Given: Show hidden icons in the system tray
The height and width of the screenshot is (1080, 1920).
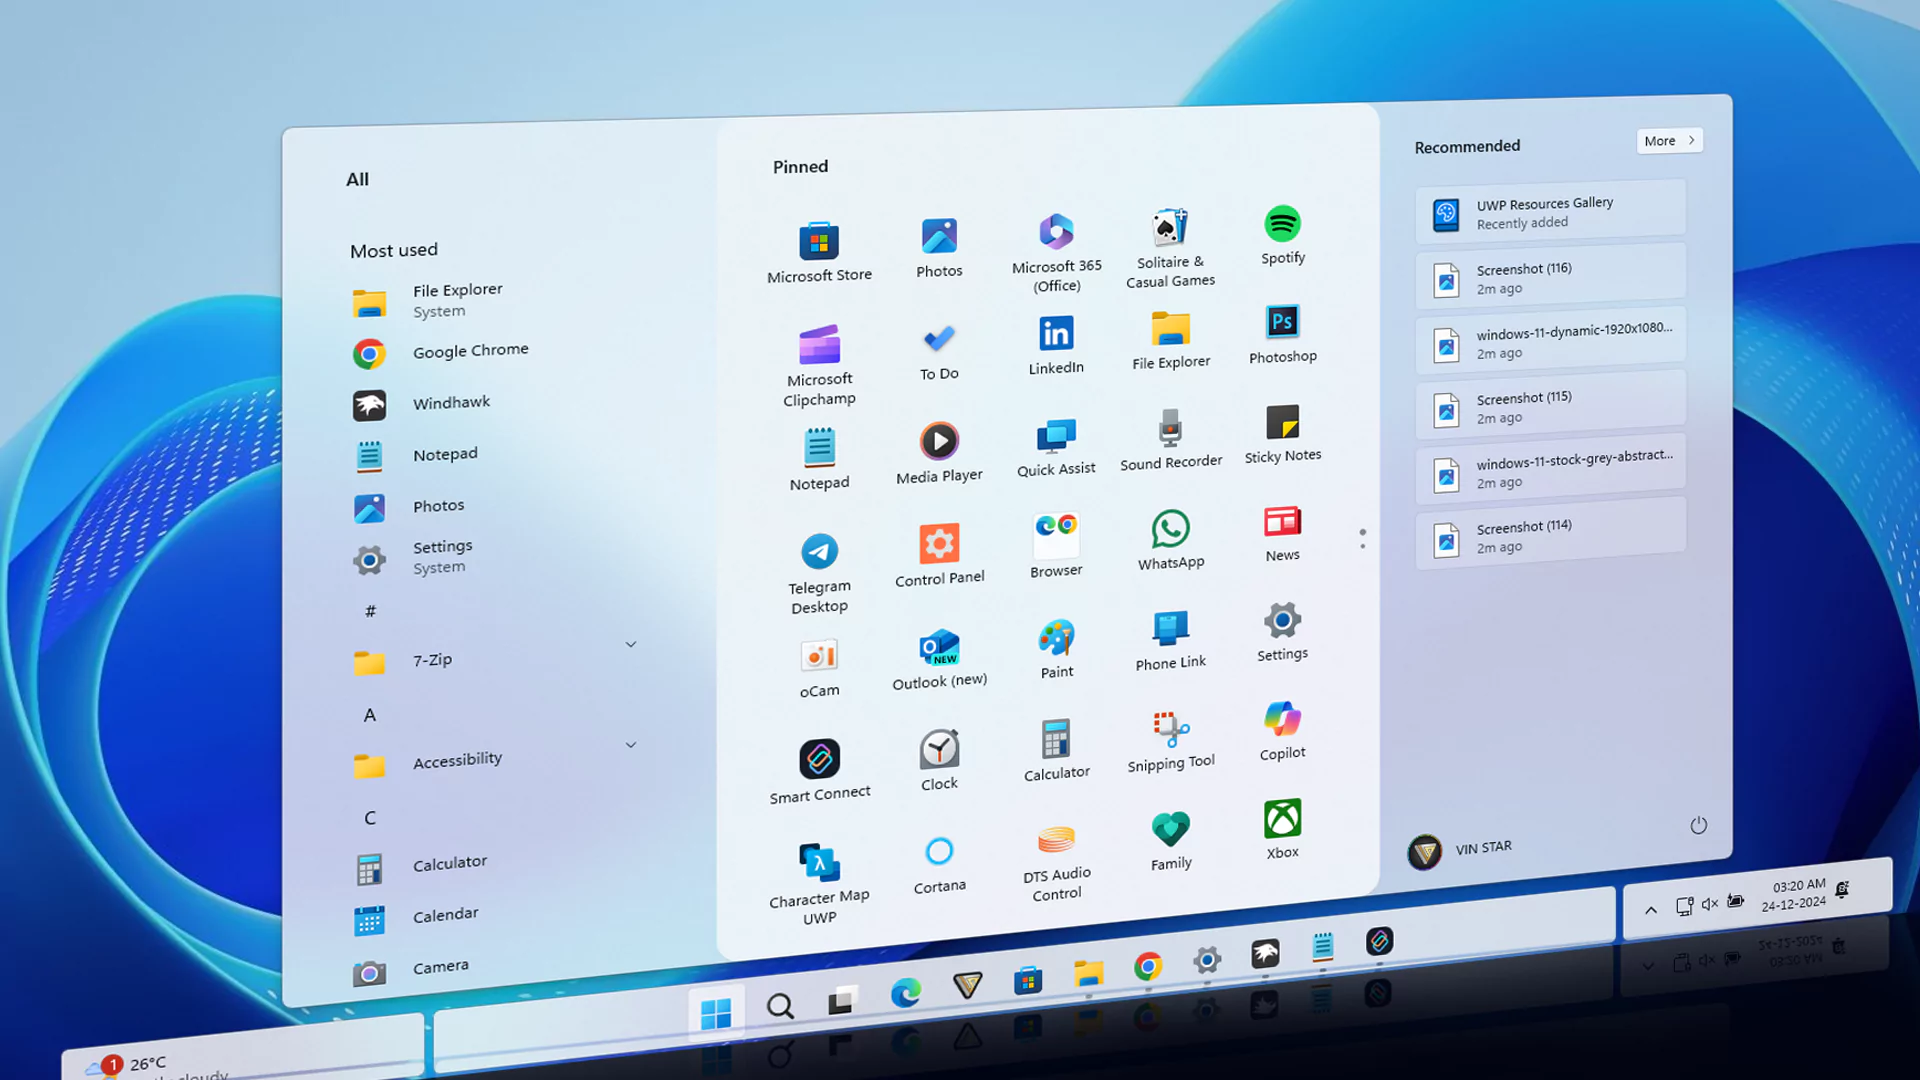Looking at the screenshot, I should pos(1650,910).
